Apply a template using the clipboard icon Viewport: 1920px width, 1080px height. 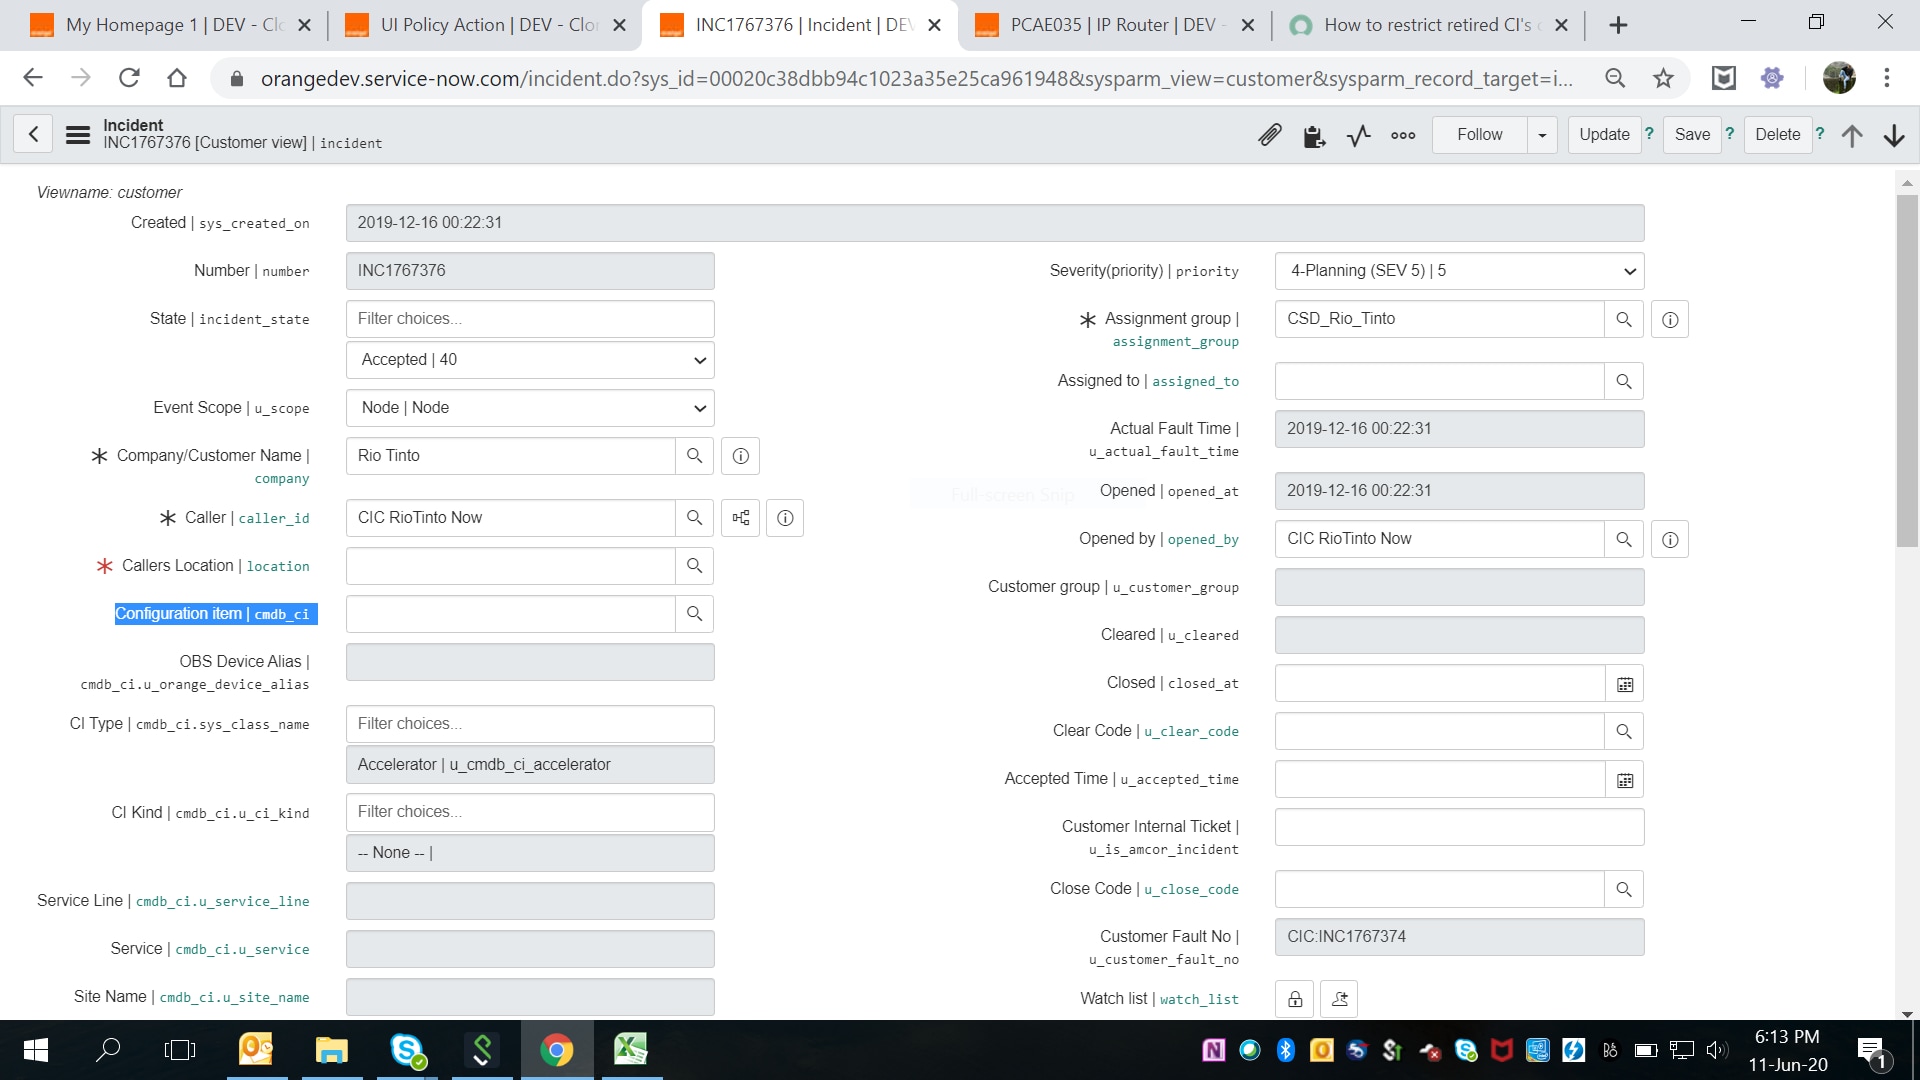click(1314, 134)
